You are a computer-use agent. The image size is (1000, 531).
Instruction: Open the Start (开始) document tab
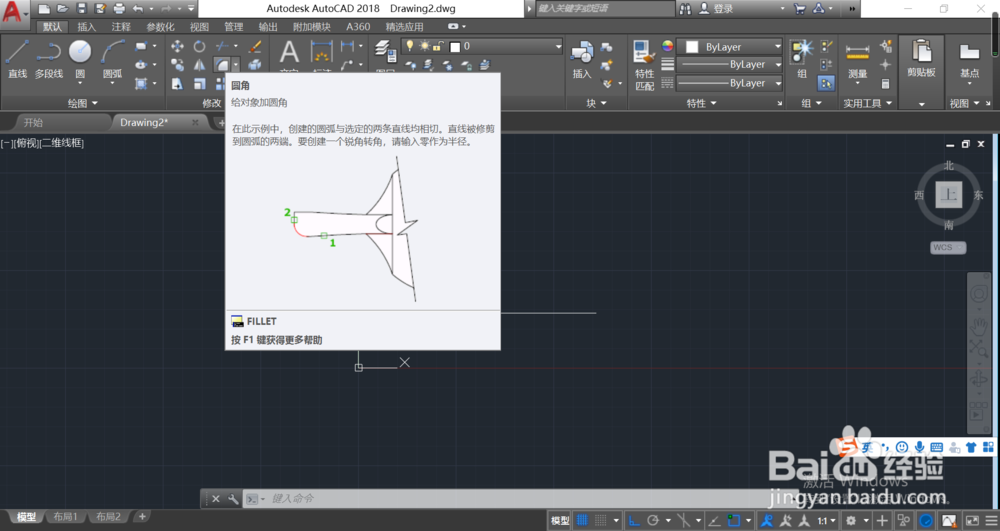coord(33,122)
